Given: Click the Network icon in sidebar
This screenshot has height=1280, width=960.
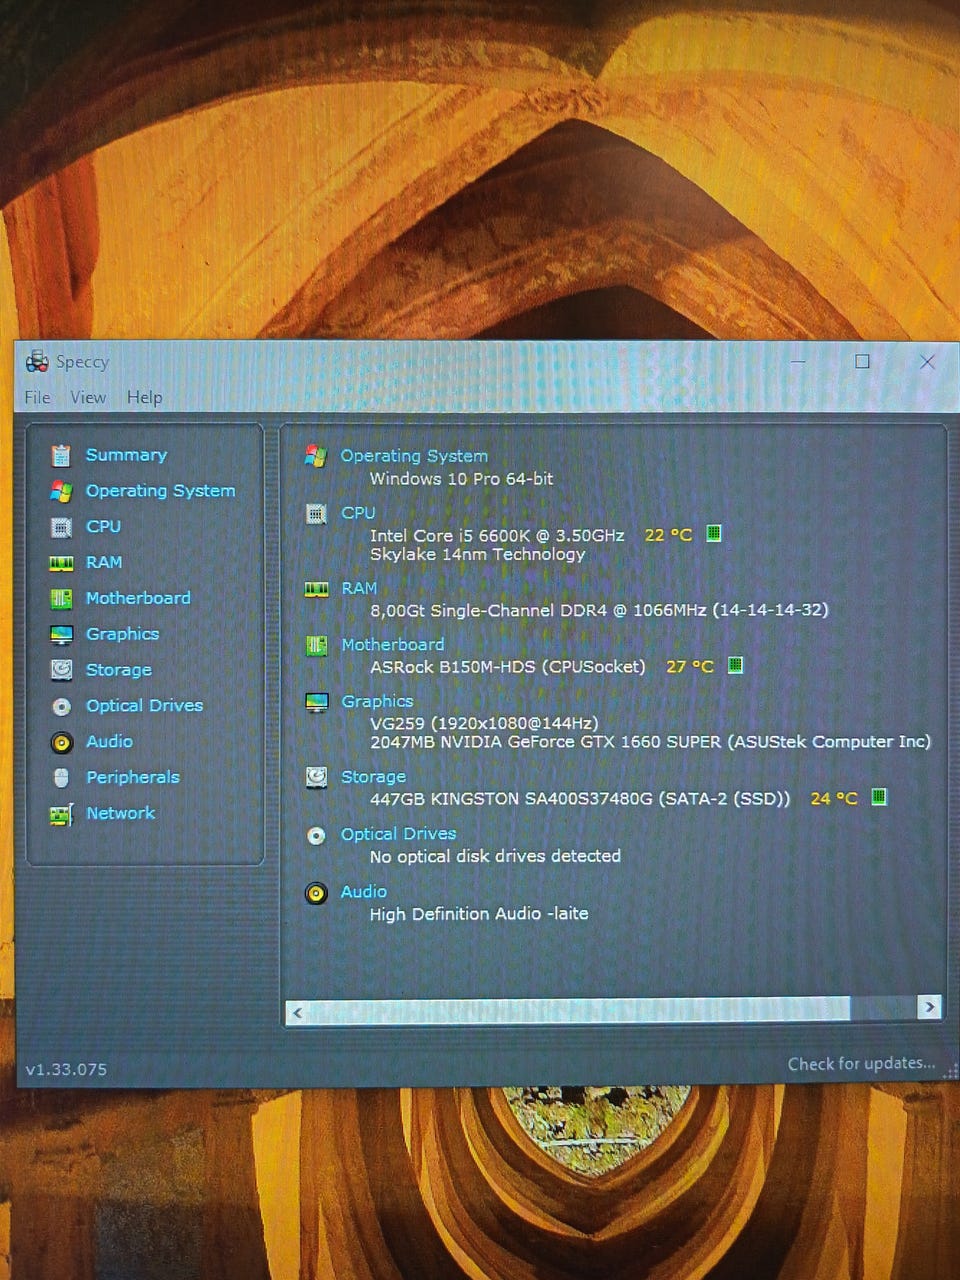Looking at the screenshot, I should pyautogui.click(x=61, y=814).
